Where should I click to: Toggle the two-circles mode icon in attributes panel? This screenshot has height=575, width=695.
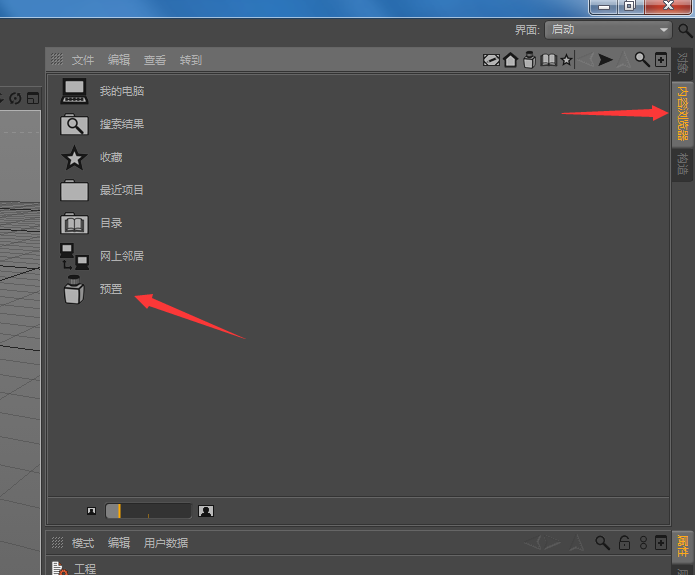click(x=644, y=543)
